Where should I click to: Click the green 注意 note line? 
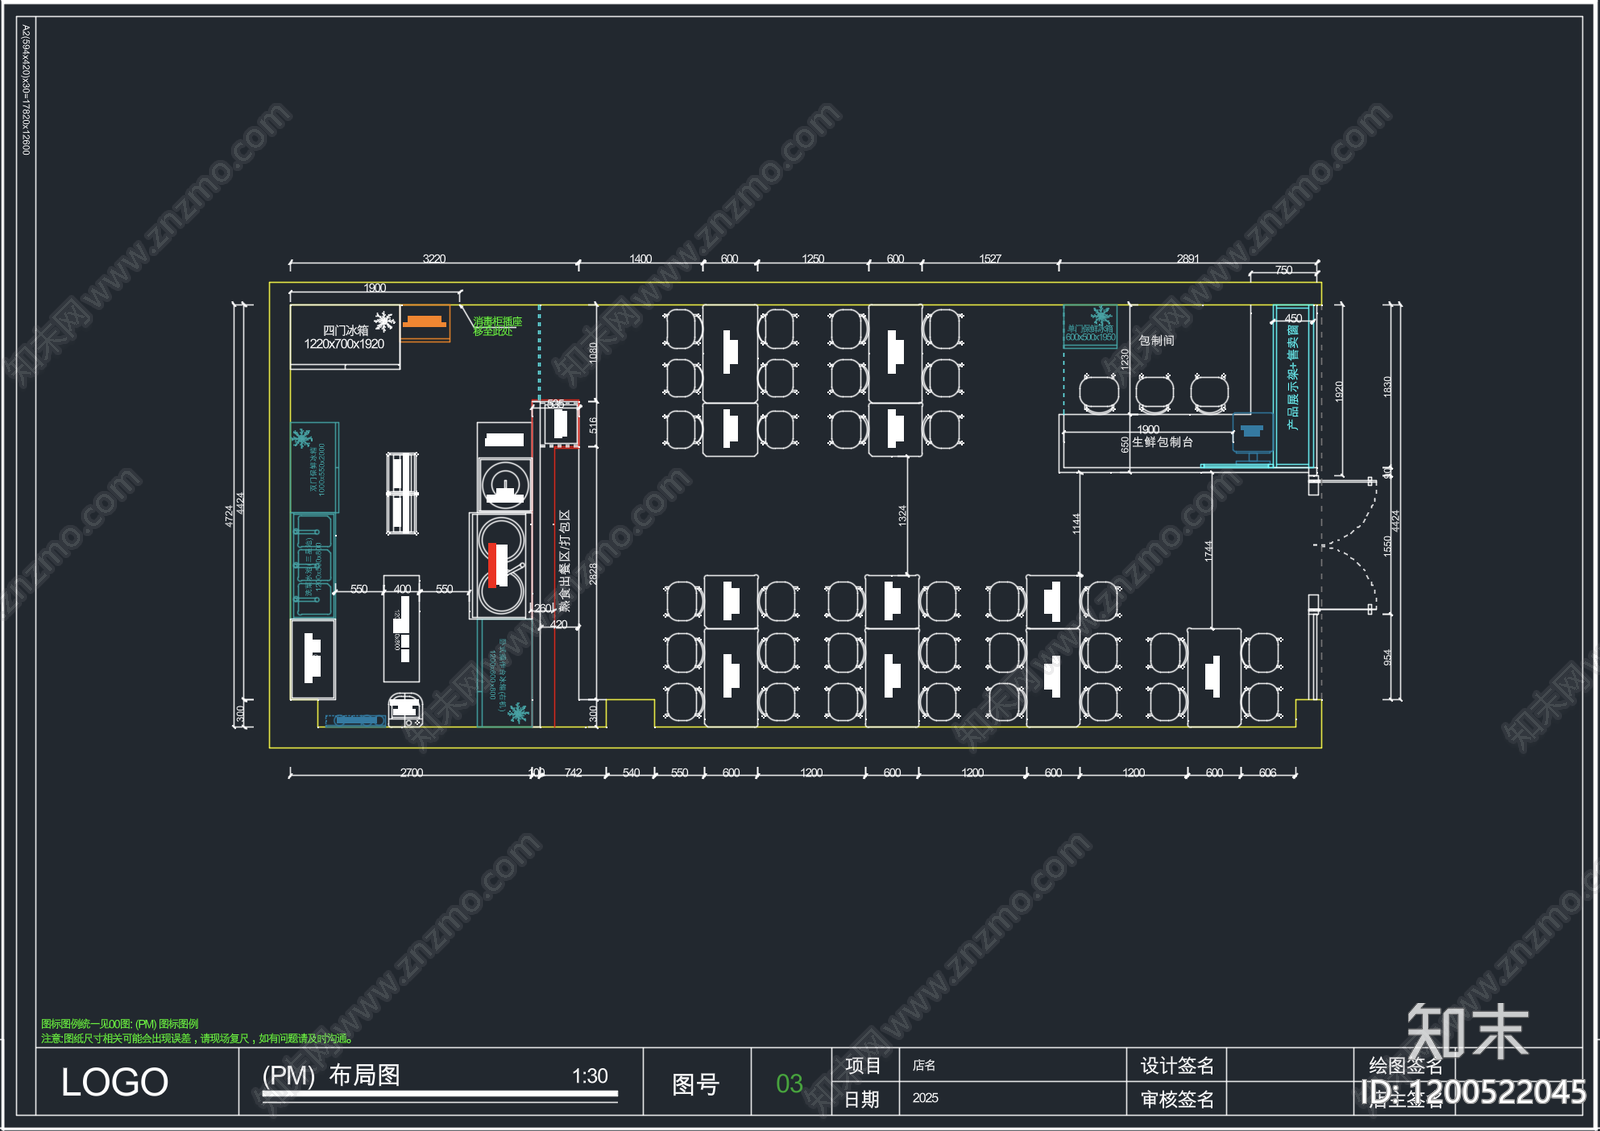[197, 1039]
